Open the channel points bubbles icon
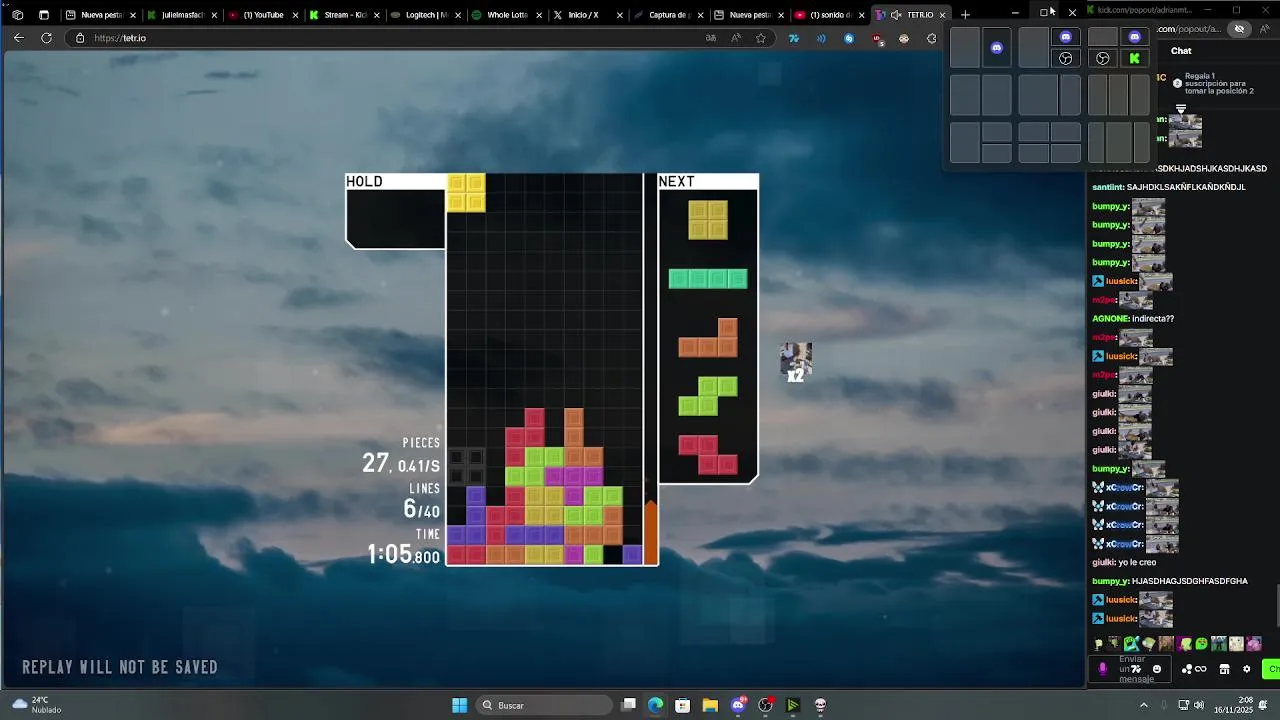 (x=1187, y=670)
